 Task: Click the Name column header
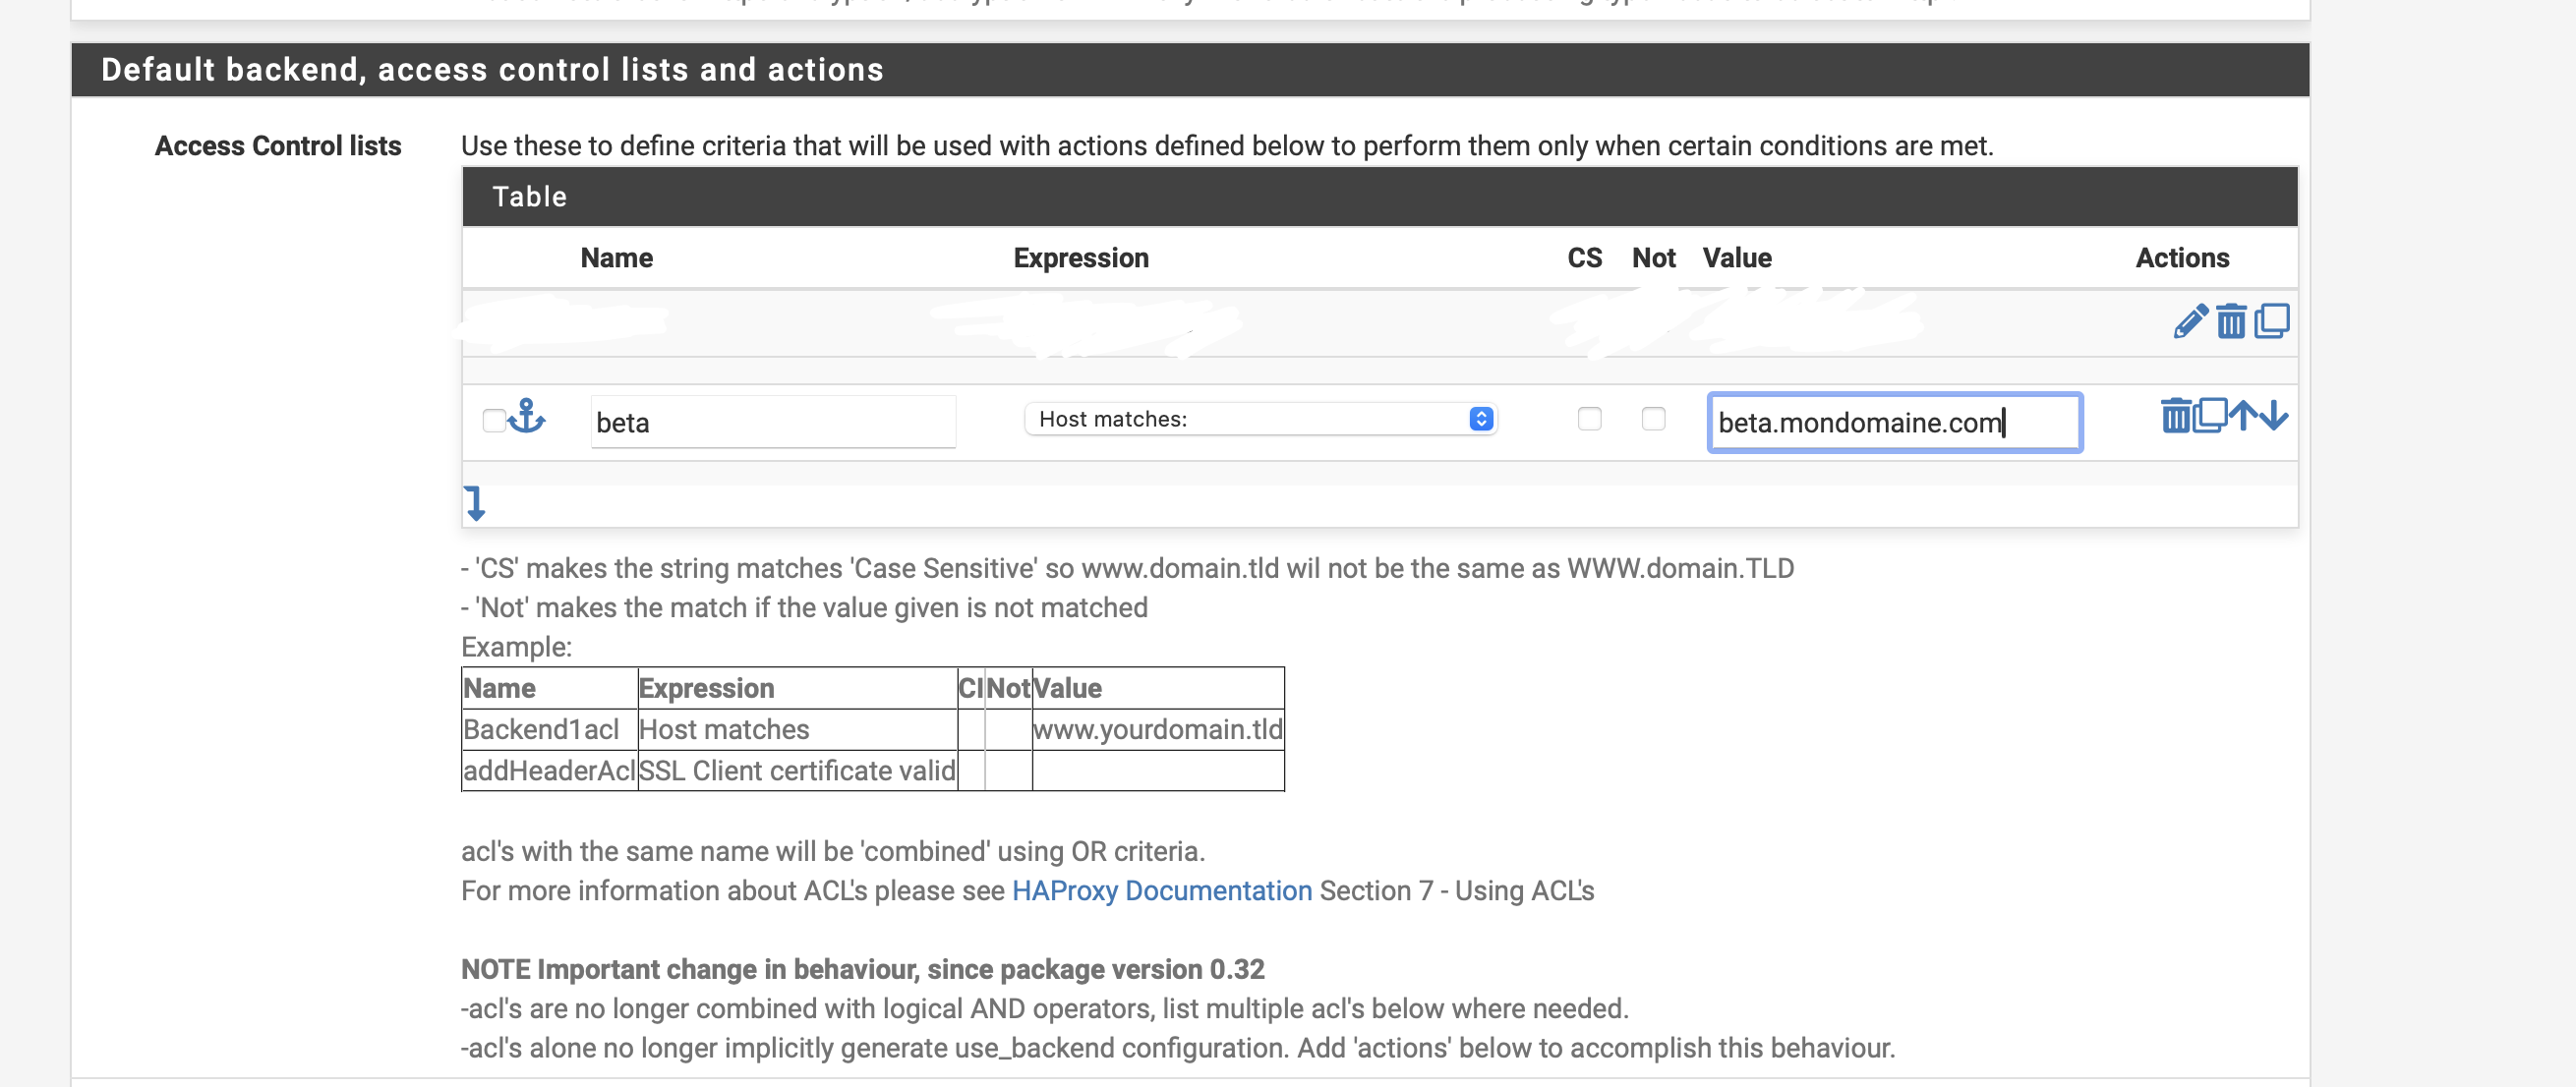(616, 258)
